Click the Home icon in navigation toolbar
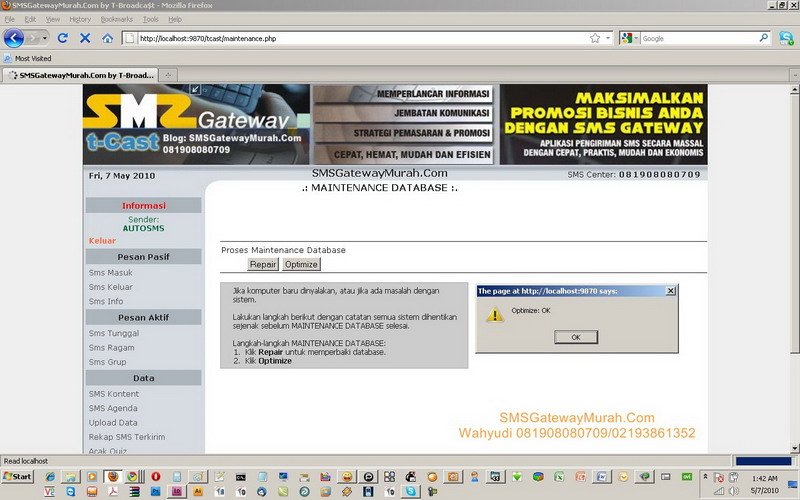 pos(107,38)
